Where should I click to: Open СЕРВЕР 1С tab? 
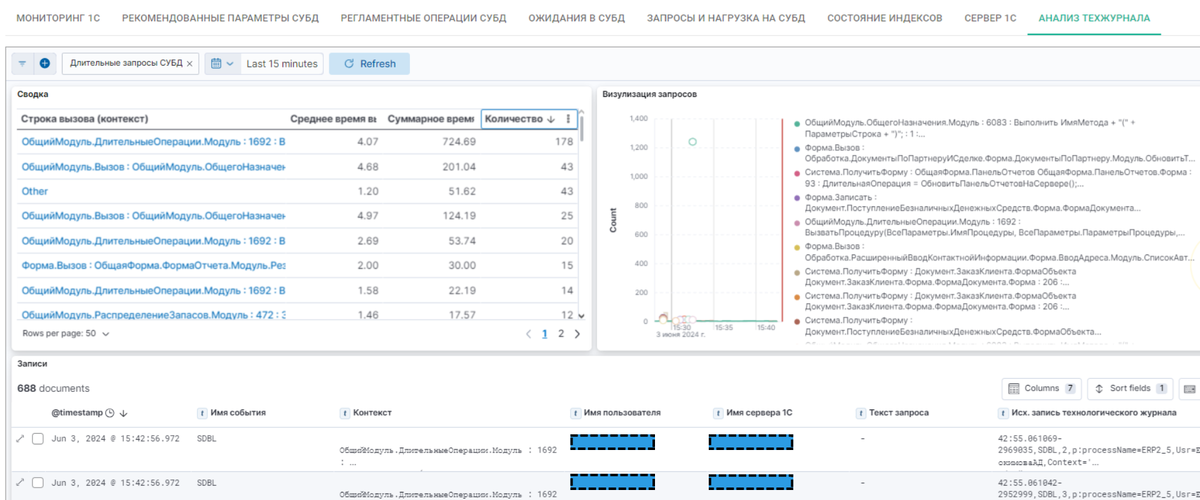(x=990, y=18)
